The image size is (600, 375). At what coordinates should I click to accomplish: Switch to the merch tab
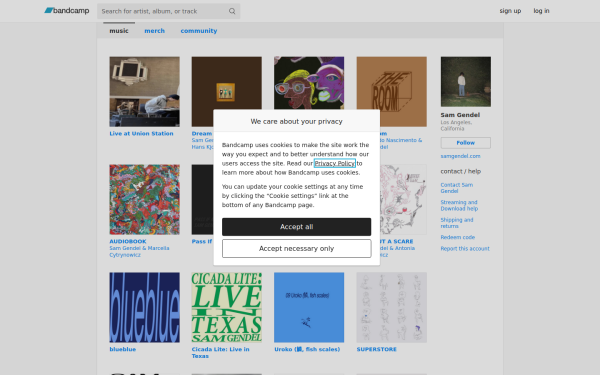[x=155, y=31]
